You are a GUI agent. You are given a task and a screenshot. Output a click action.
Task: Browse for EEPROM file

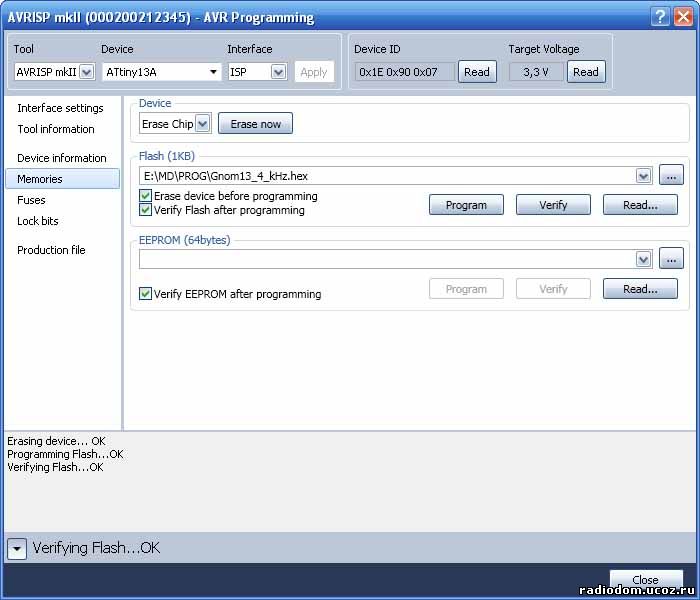pos(671,259)
